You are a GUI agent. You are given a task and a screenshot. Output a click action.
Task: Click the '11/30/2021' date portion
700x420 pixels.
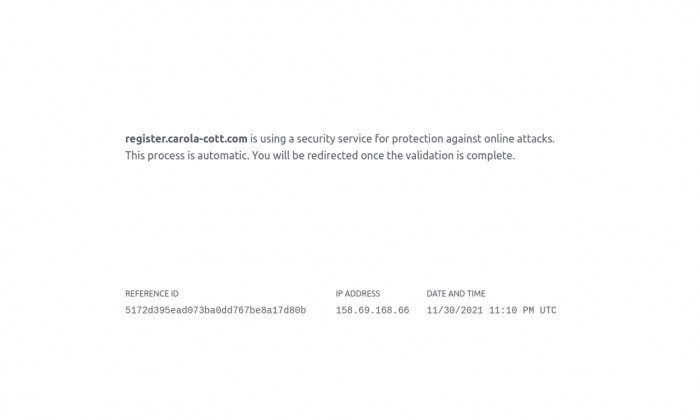click(x=454, y=310)
